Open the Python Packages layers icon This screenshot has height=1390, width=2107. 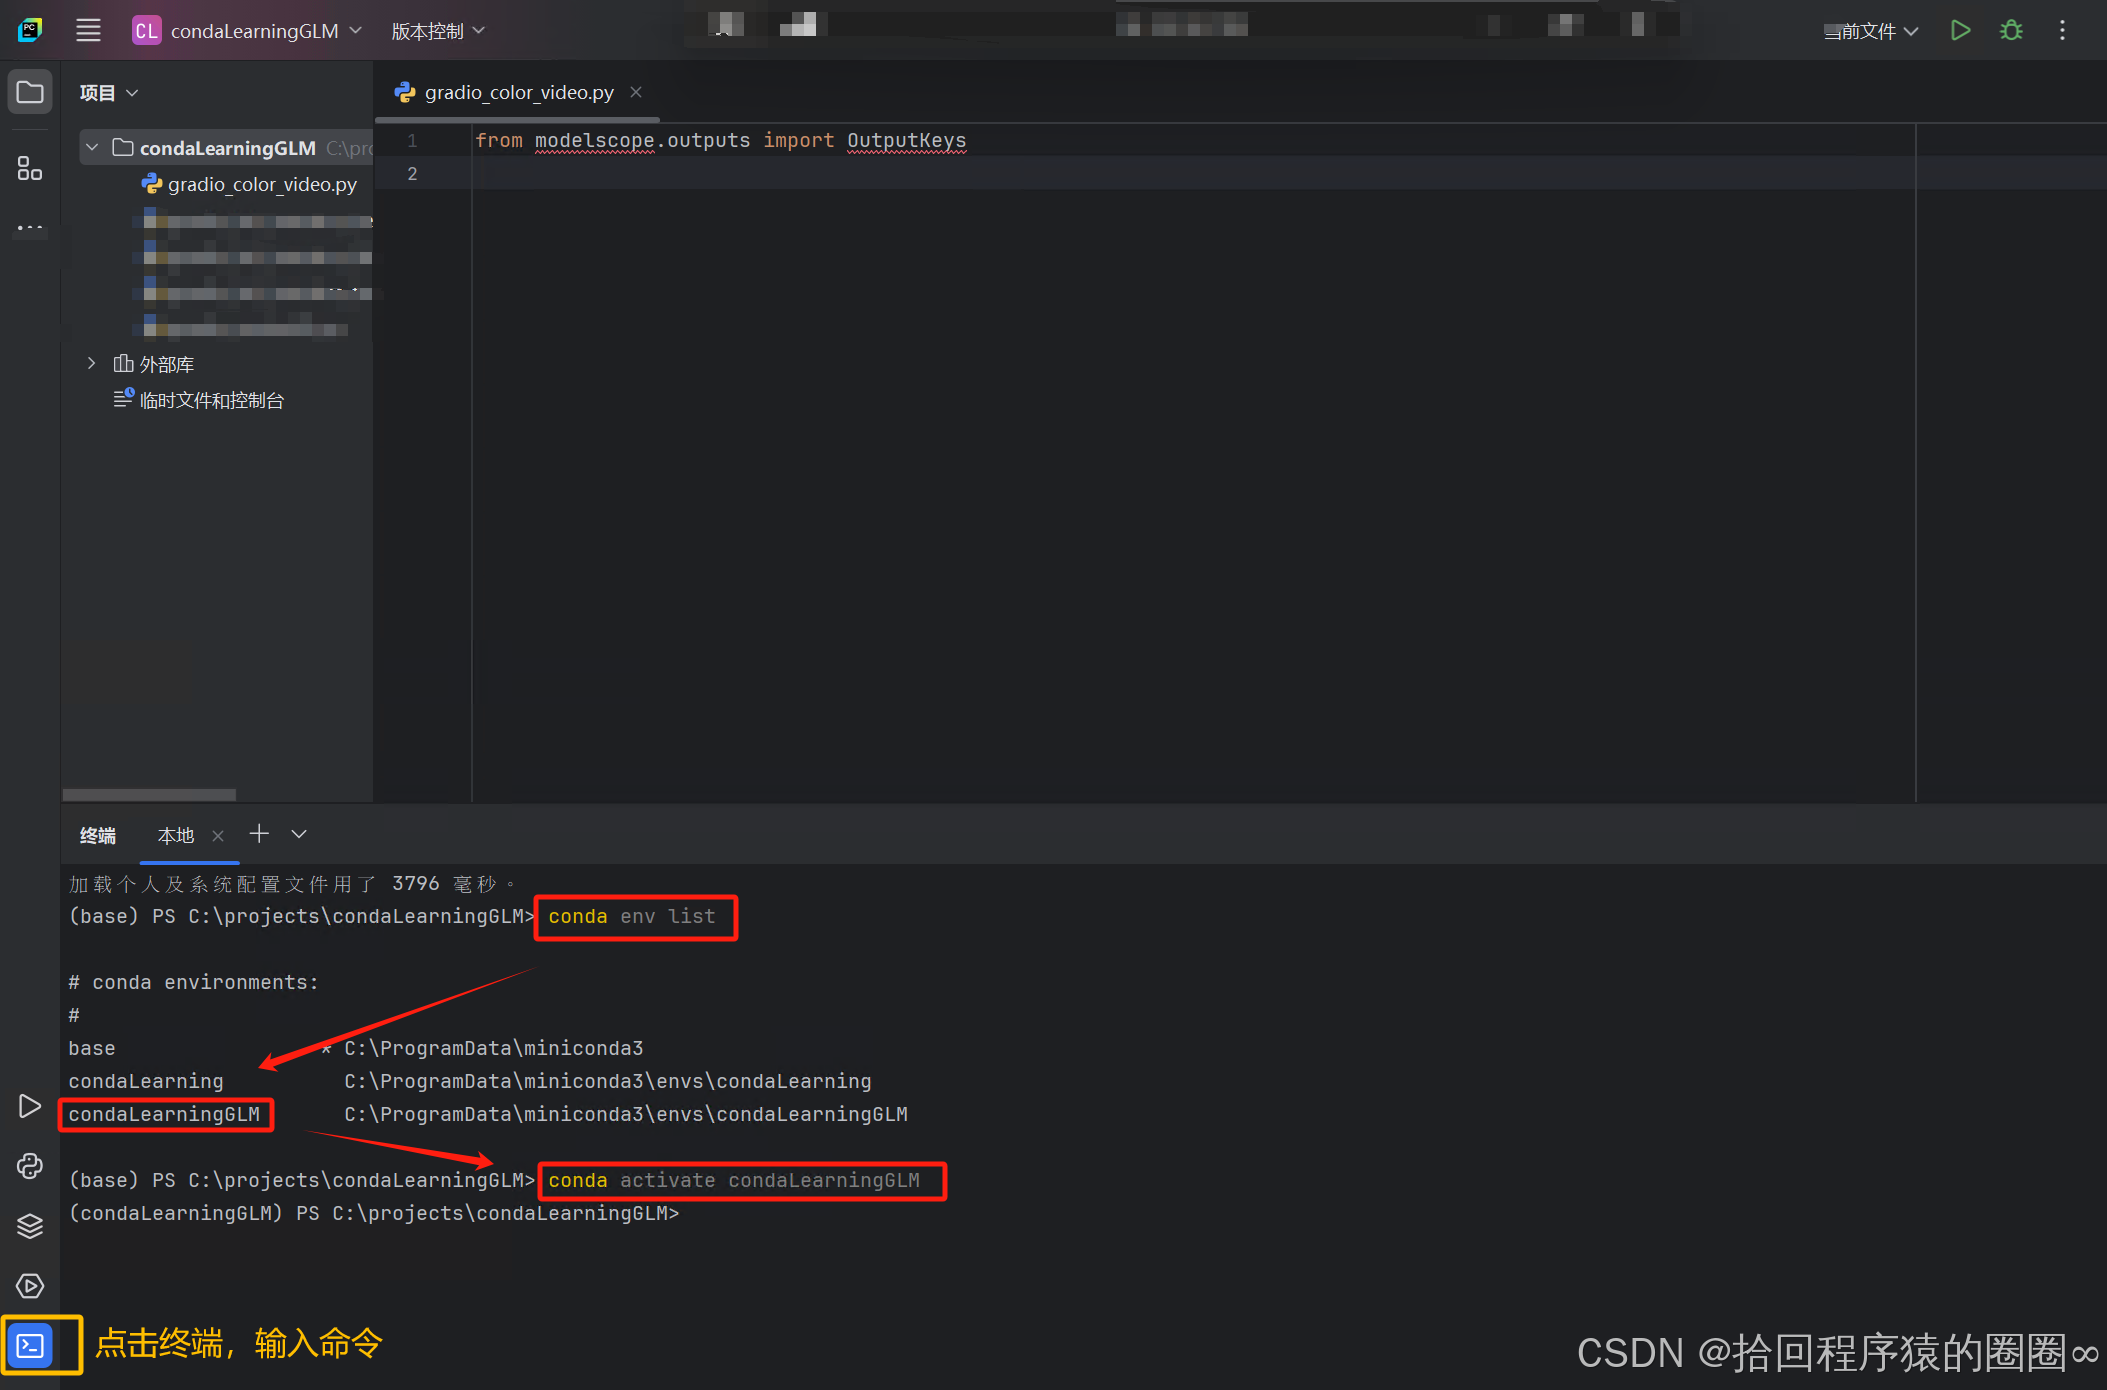[30, 1226]
